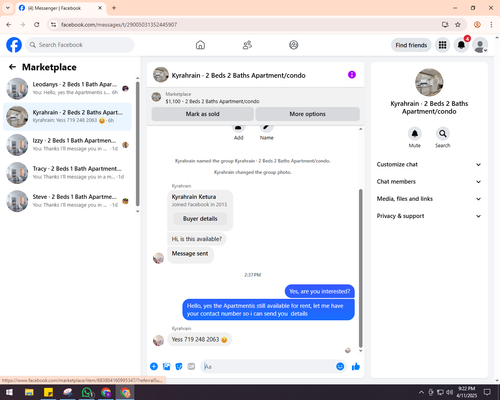Open Buyer details for Kyrahrain Ketura
The width and height of the screenshot is (500, 400).
pos(200,219)
